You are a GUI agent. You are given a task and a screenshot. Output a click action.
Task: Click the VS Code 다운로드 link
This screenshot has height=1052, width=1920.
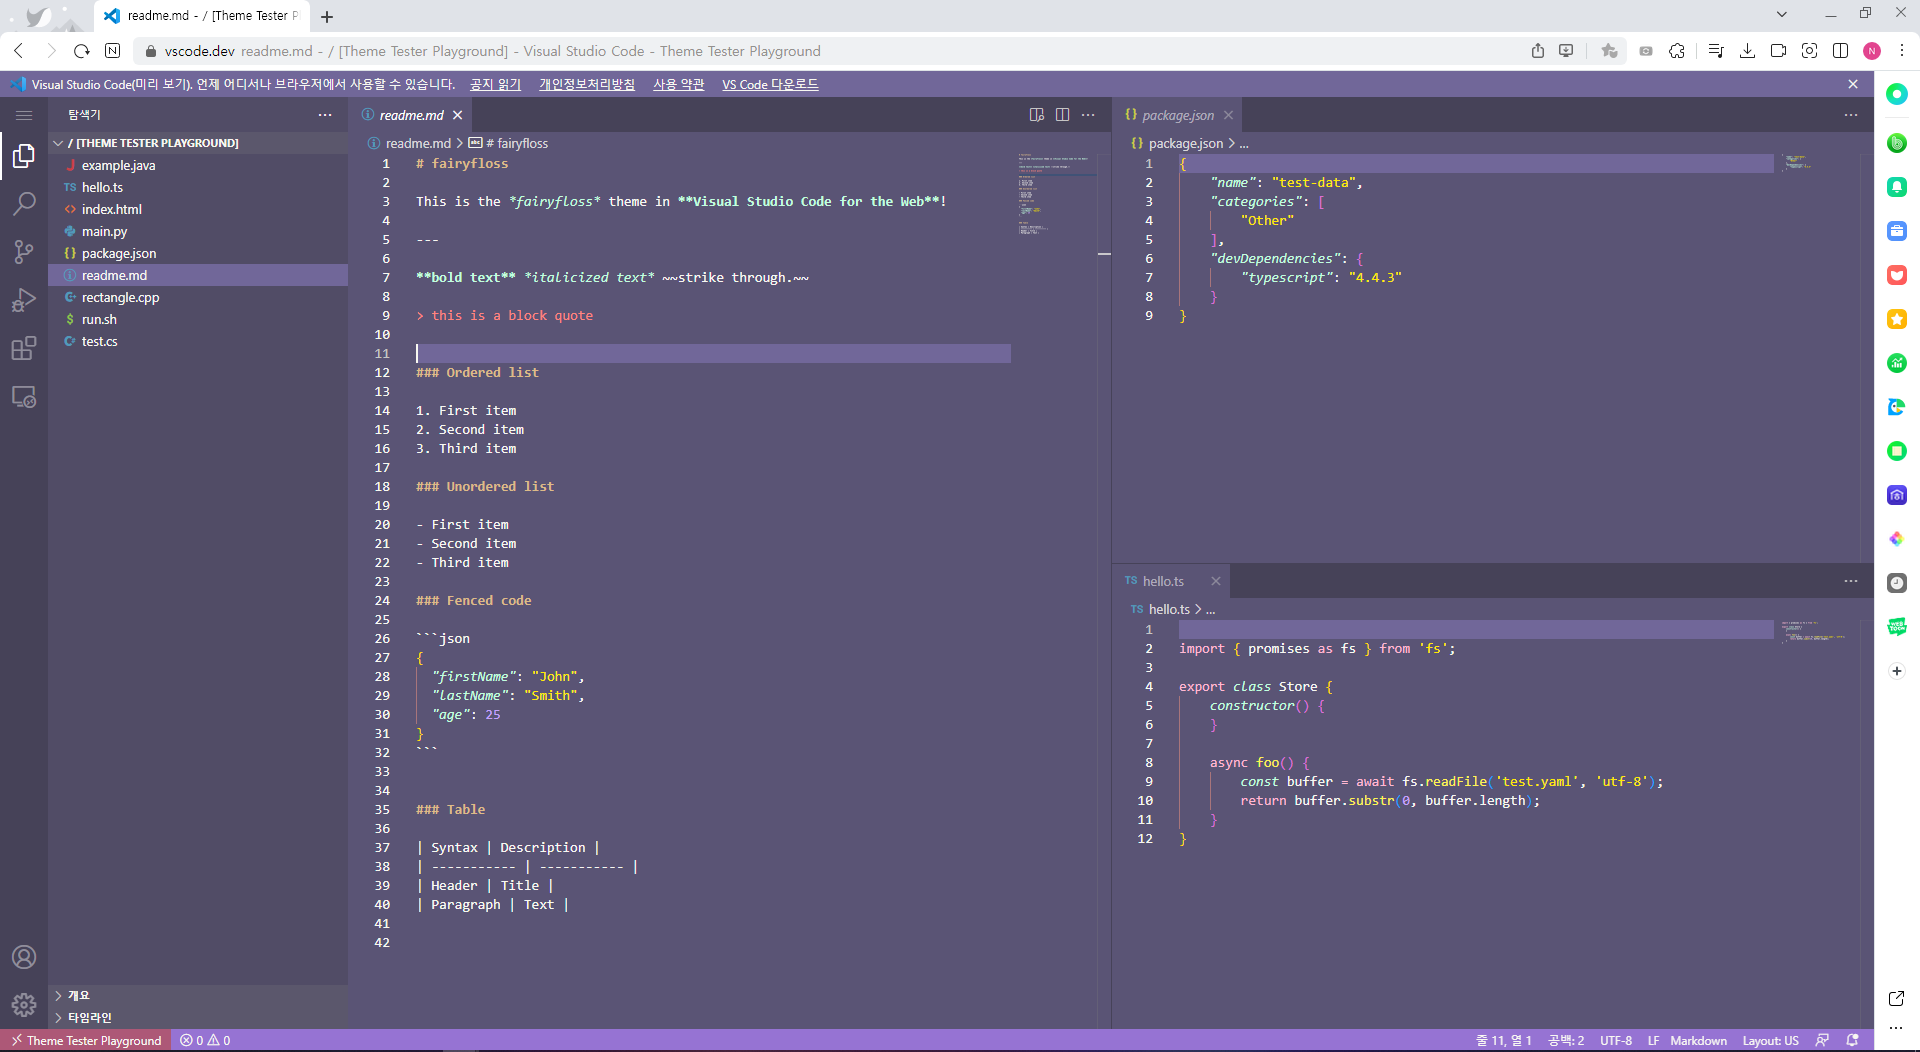coord(770,84)
